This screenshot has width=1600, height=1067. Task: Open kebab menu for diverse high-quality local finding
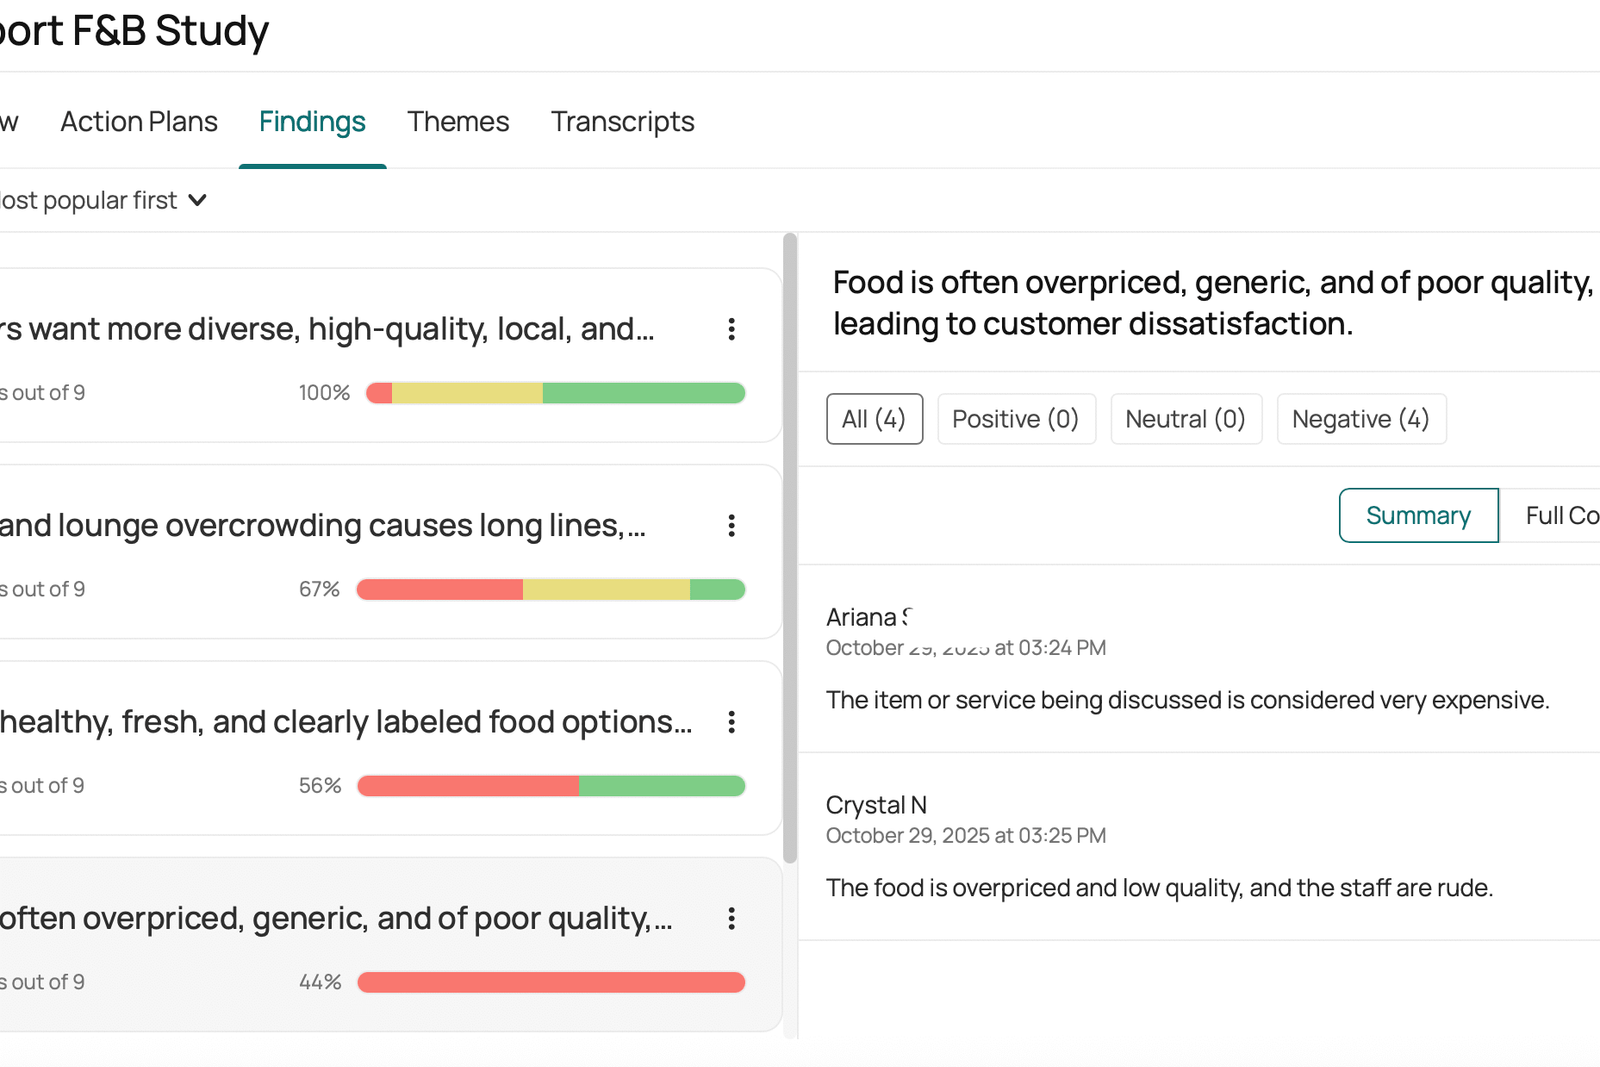click(731, 329)
